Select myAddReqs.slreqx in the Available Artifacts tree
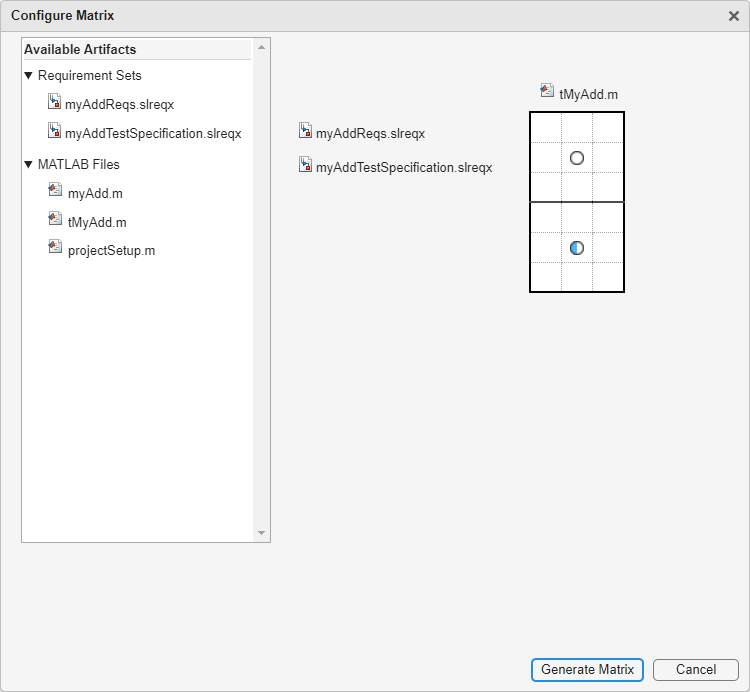The image size is (750, 692). coord(120,104)
